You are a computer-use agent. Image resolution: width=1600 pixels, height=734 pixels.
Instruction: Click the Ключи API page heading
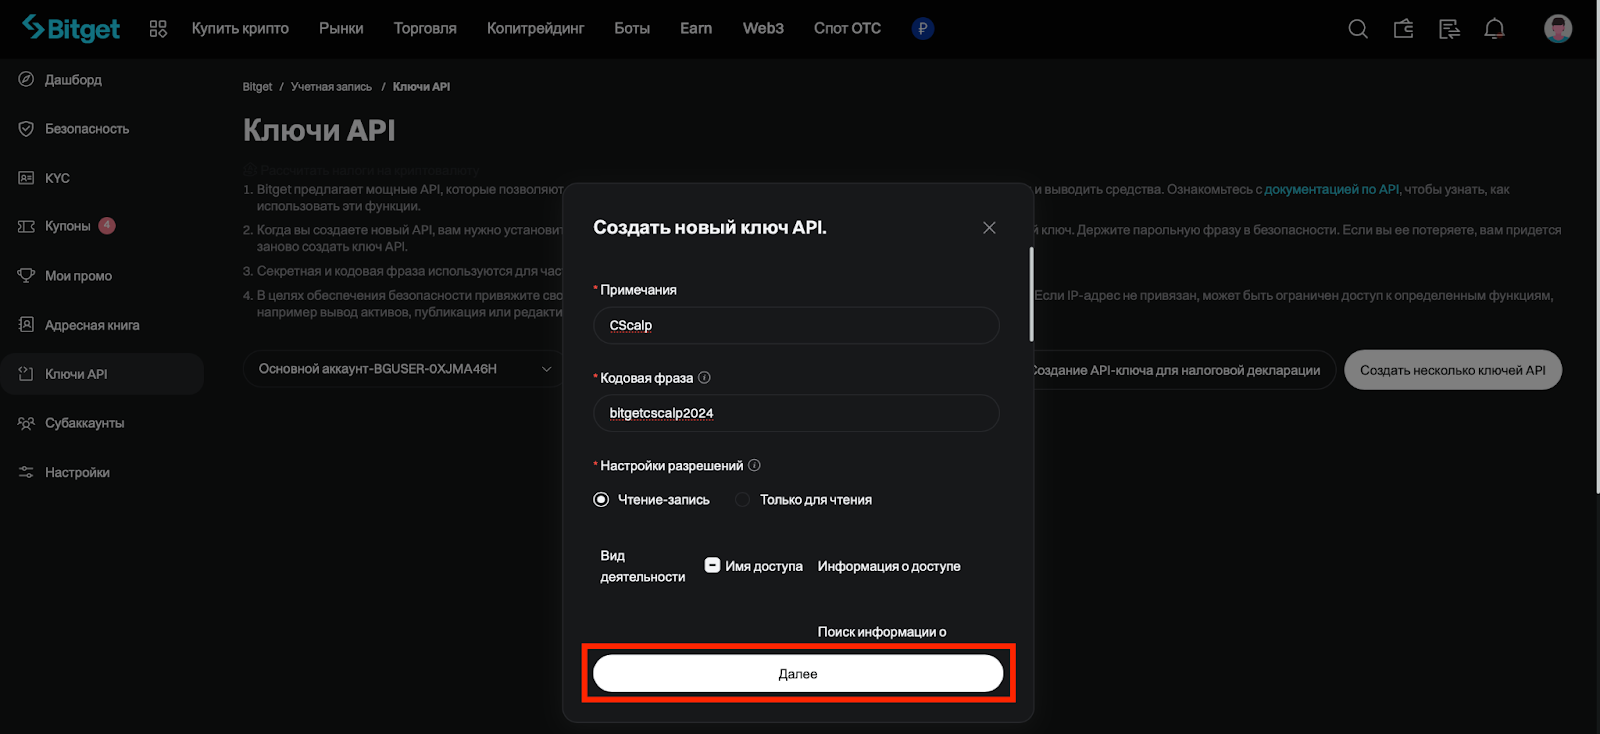(319, 130)
